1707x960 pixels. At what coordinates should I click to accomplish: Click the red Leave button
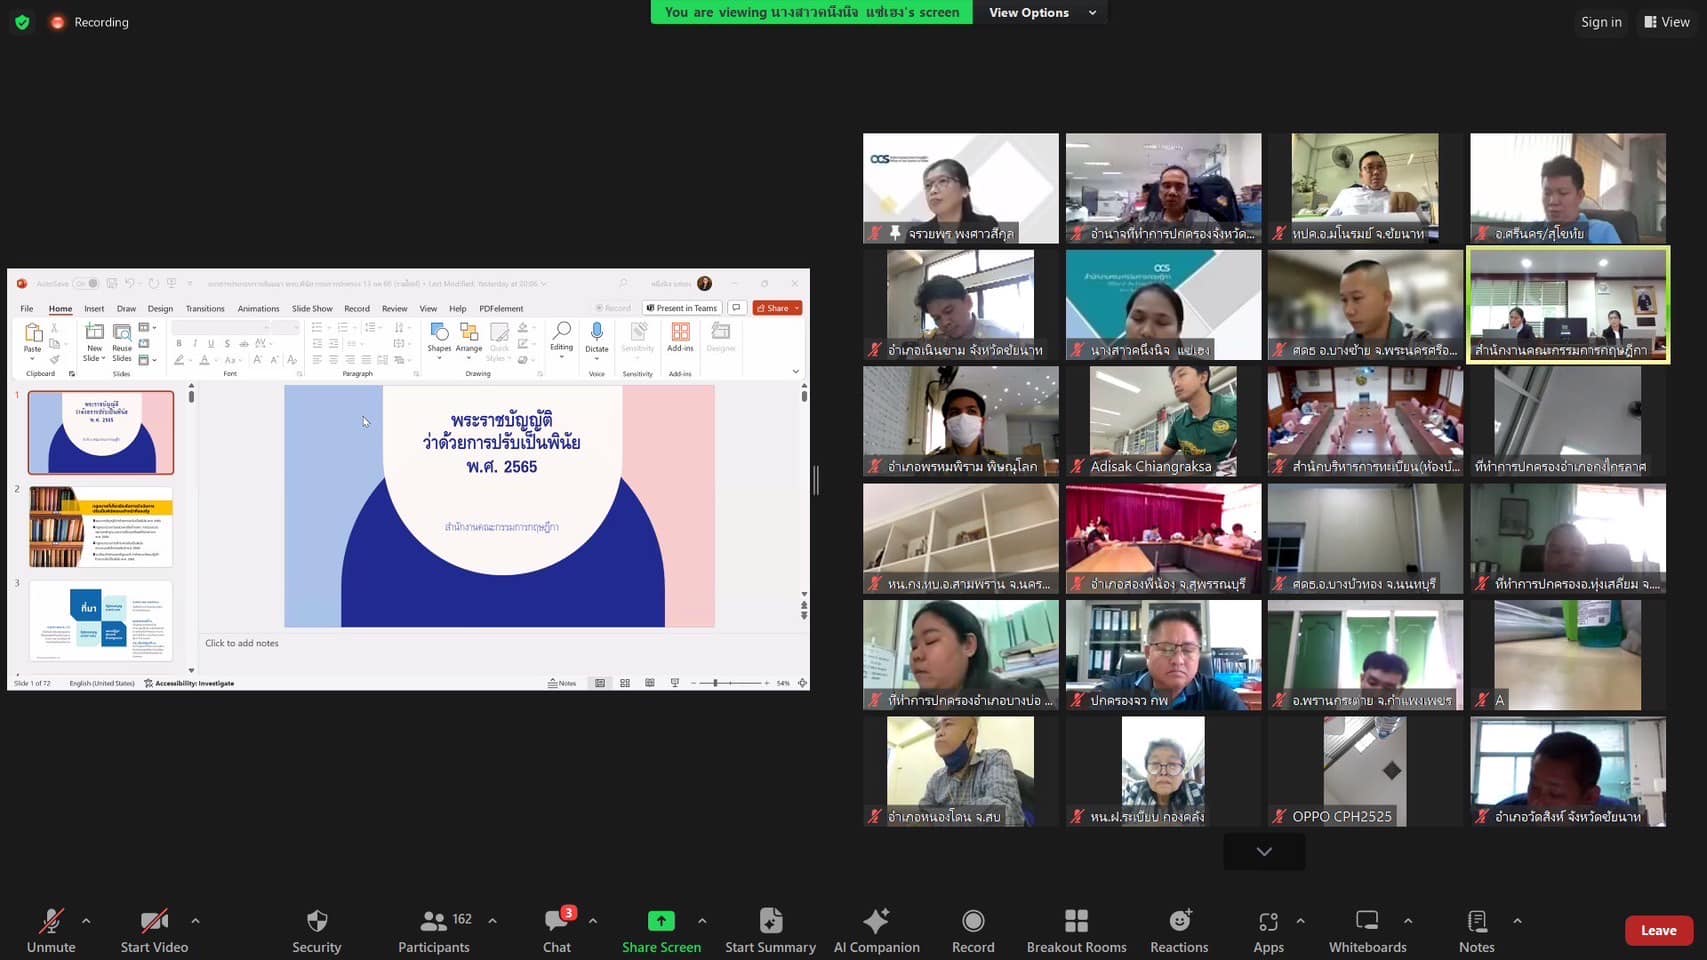(1658, 930)
